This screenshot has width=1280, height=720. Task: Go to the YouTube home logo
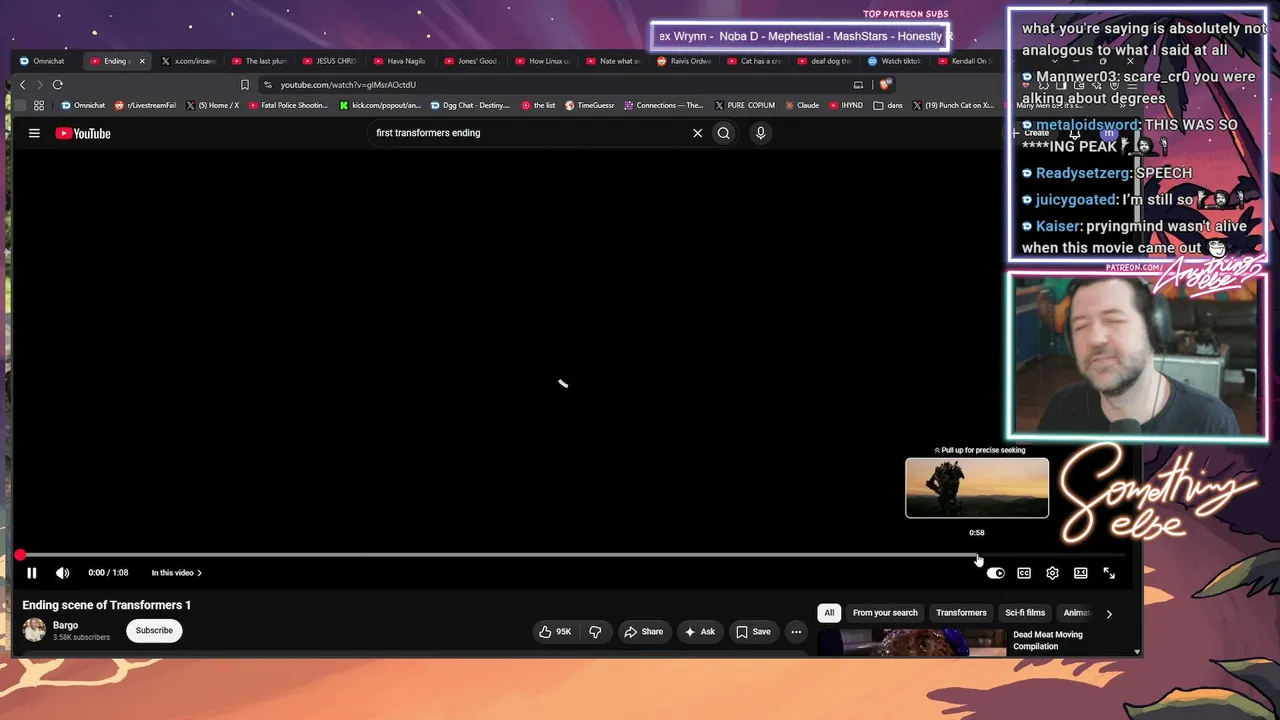(83, 133)
